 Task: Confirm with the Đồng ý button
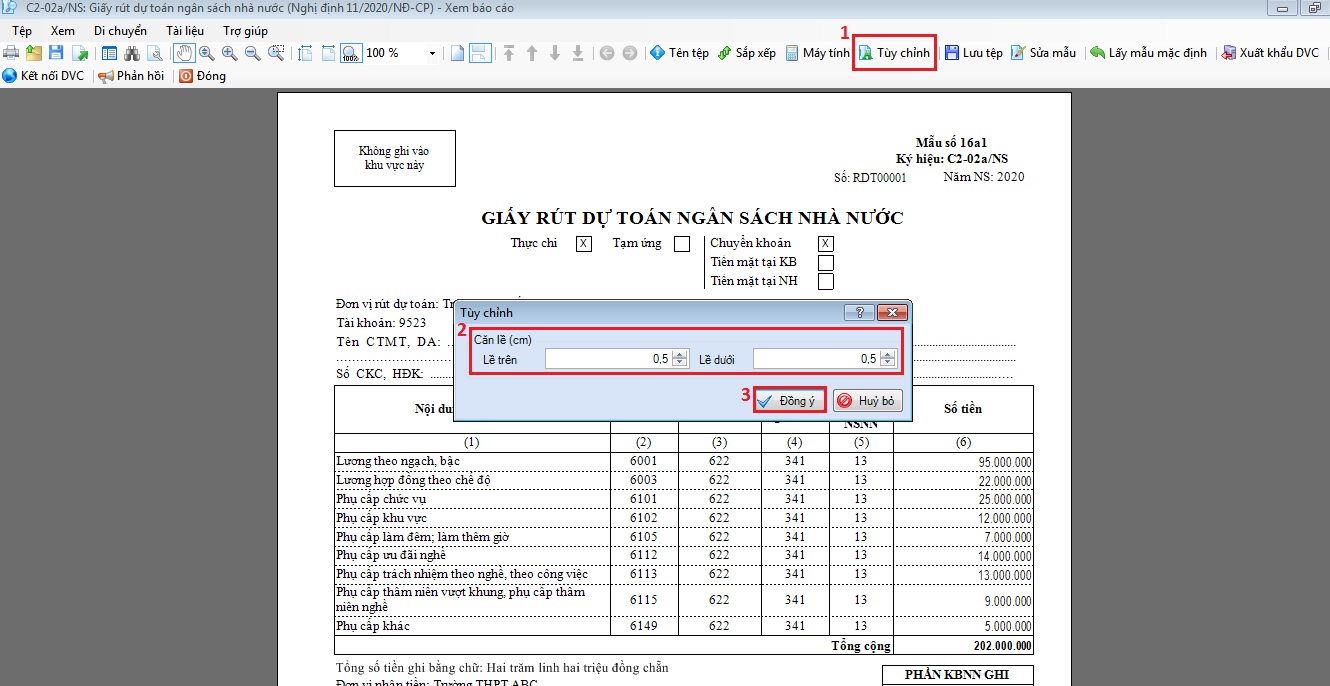pyautogui.click(x=790, y=401)
